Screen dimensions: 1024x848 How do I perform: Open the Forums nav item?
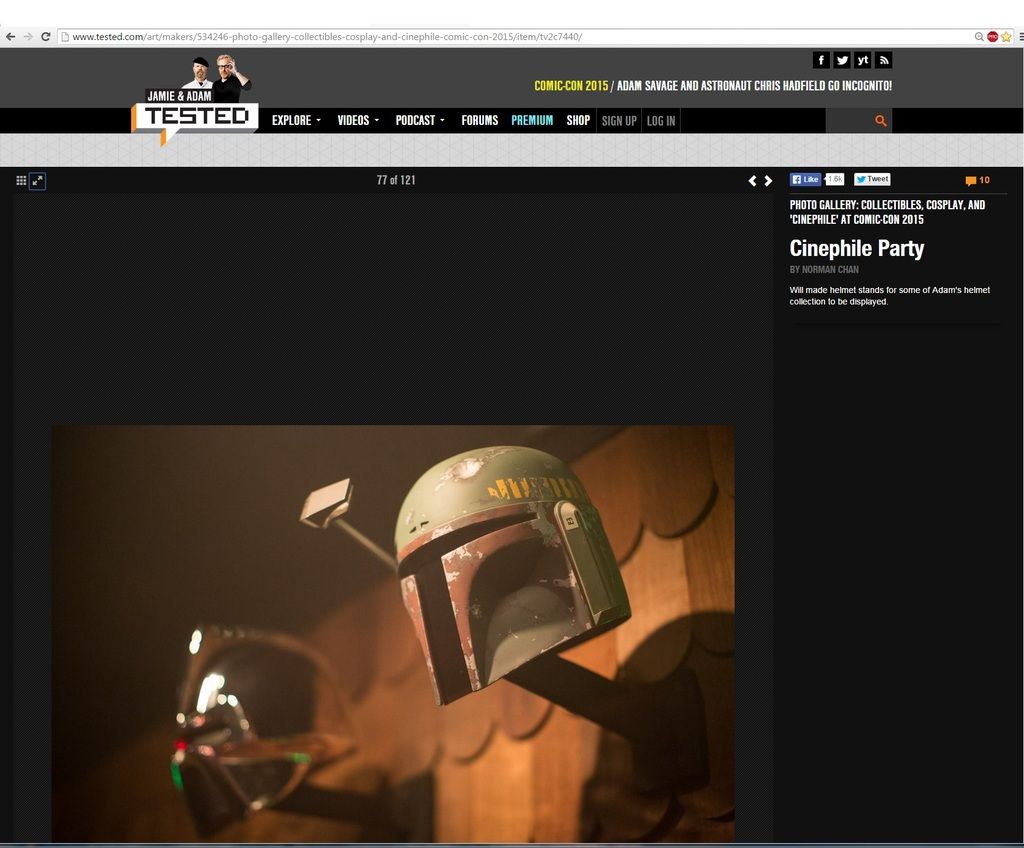pyautogui.click(x=479, y=120)
